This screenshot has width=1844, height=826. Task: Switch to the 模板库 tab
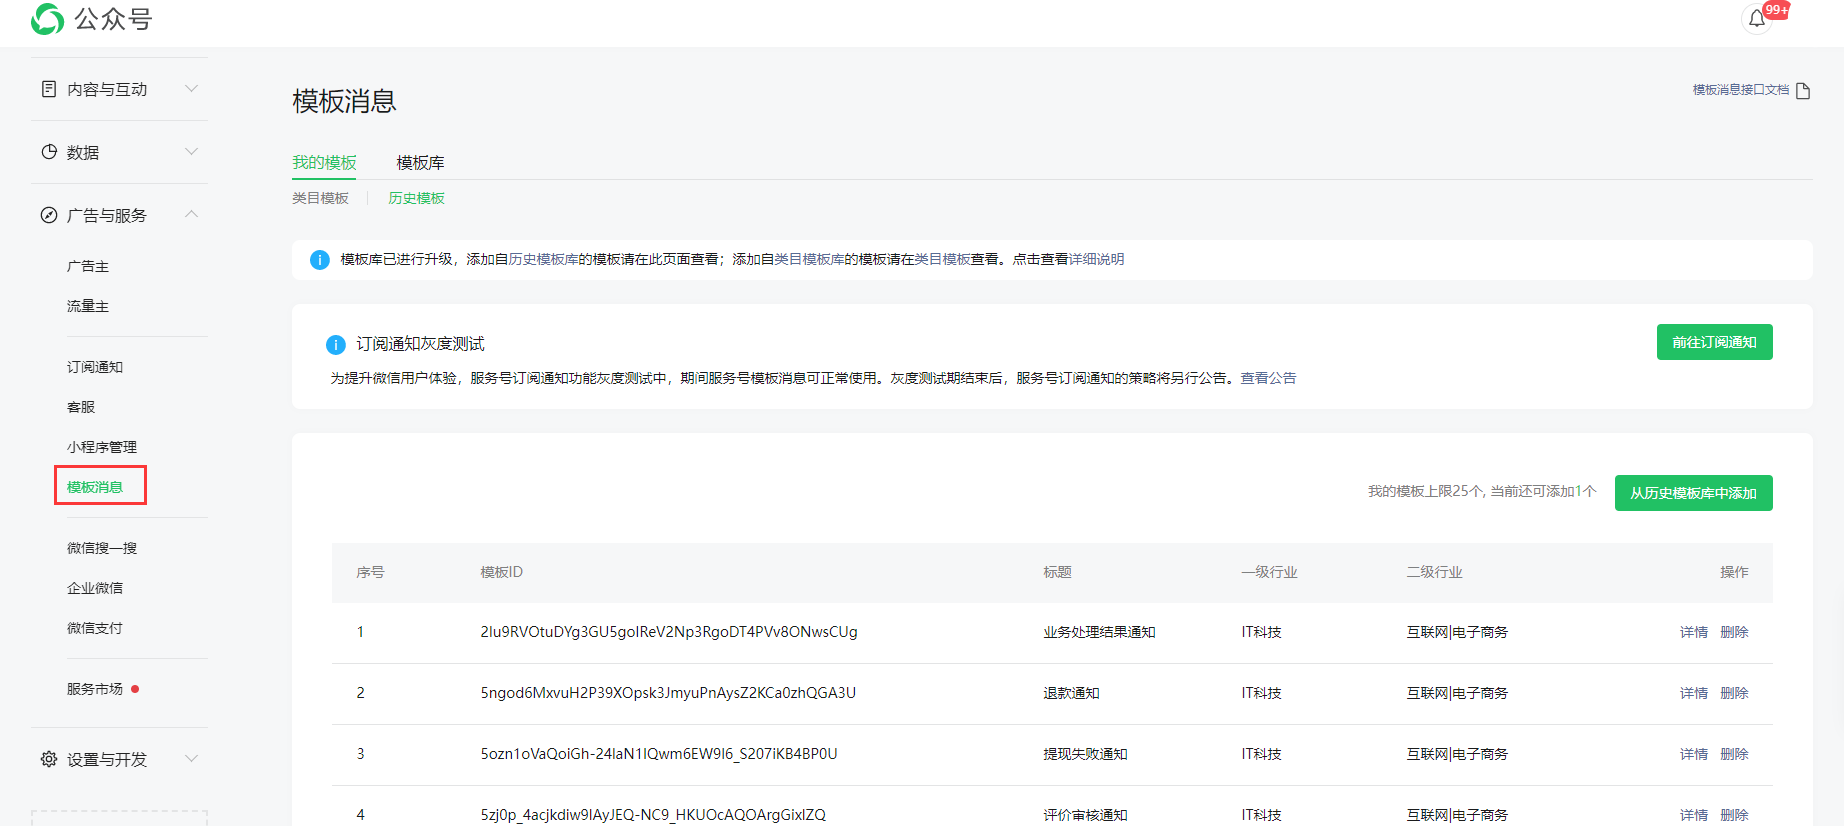(420, 163)
